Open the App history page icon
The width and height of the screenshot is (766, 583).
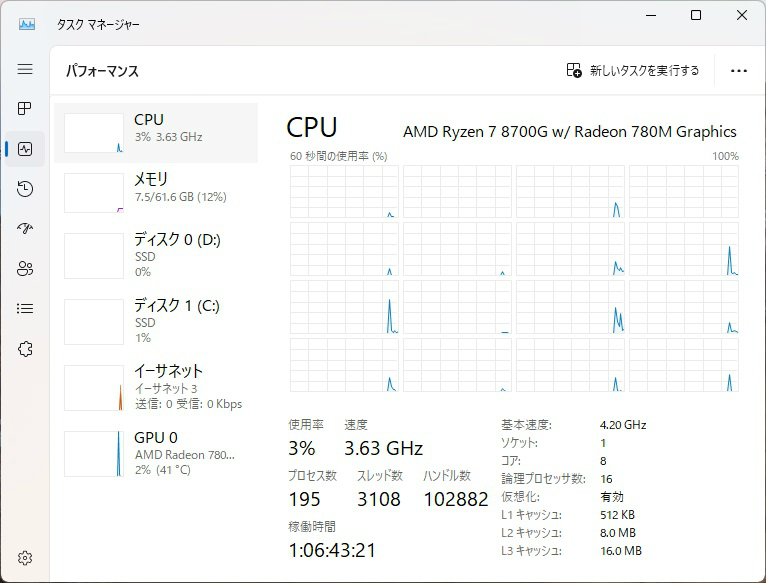click(x=25, y=189)
